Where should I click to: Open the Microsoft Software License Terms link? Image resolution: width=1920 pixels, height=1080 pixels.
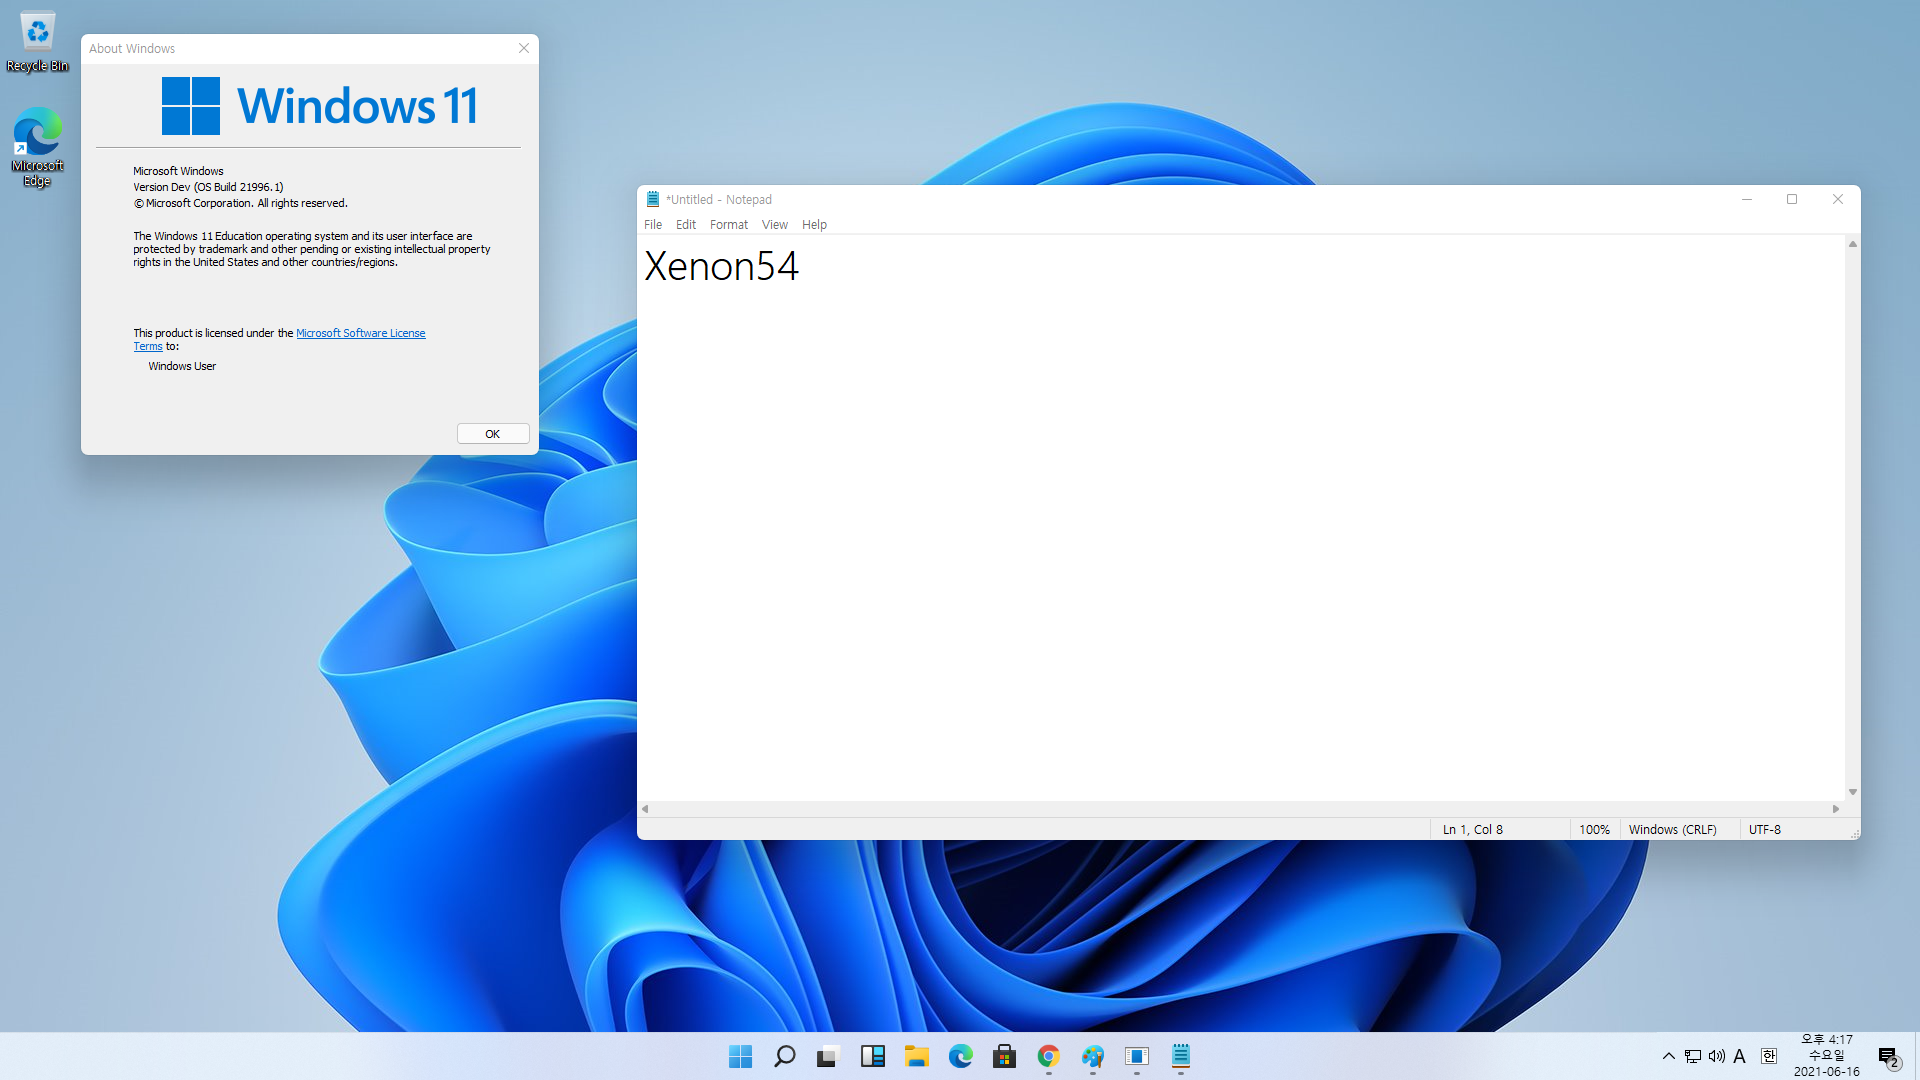coord(360,333)
